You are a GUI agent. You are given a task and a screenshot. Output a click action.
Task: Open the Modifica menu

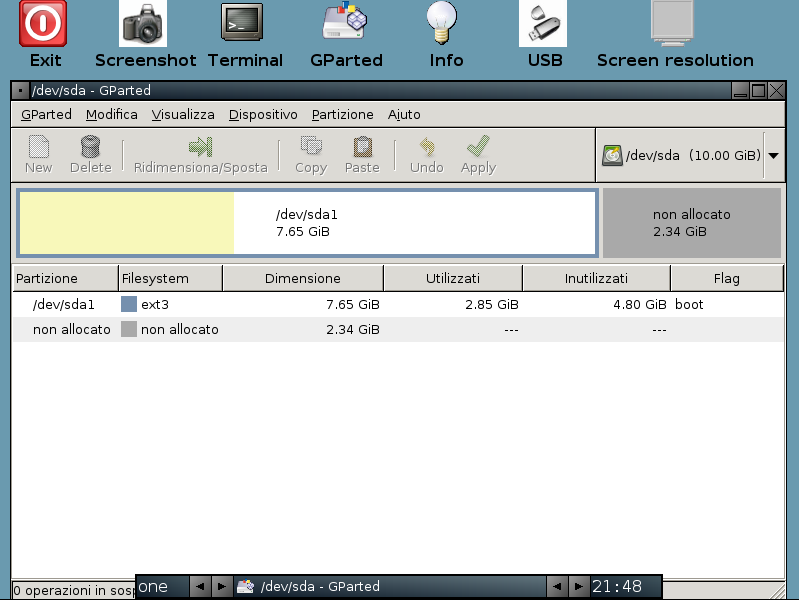[x=112, y=114]
